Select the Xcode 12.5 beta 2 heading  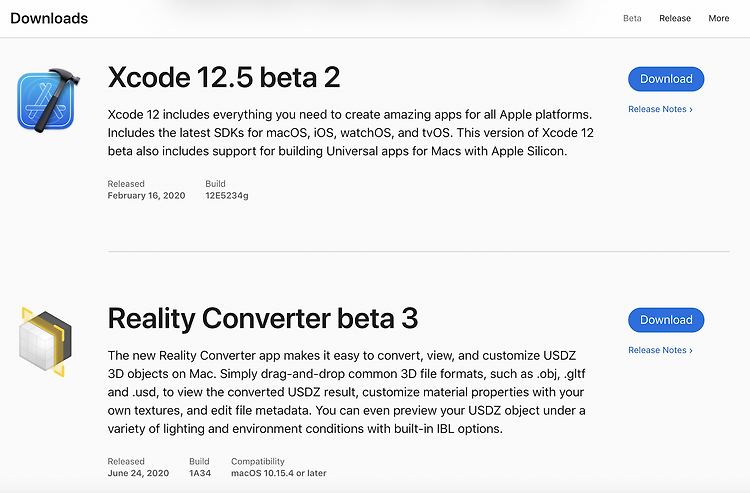(x=224, y=77)
